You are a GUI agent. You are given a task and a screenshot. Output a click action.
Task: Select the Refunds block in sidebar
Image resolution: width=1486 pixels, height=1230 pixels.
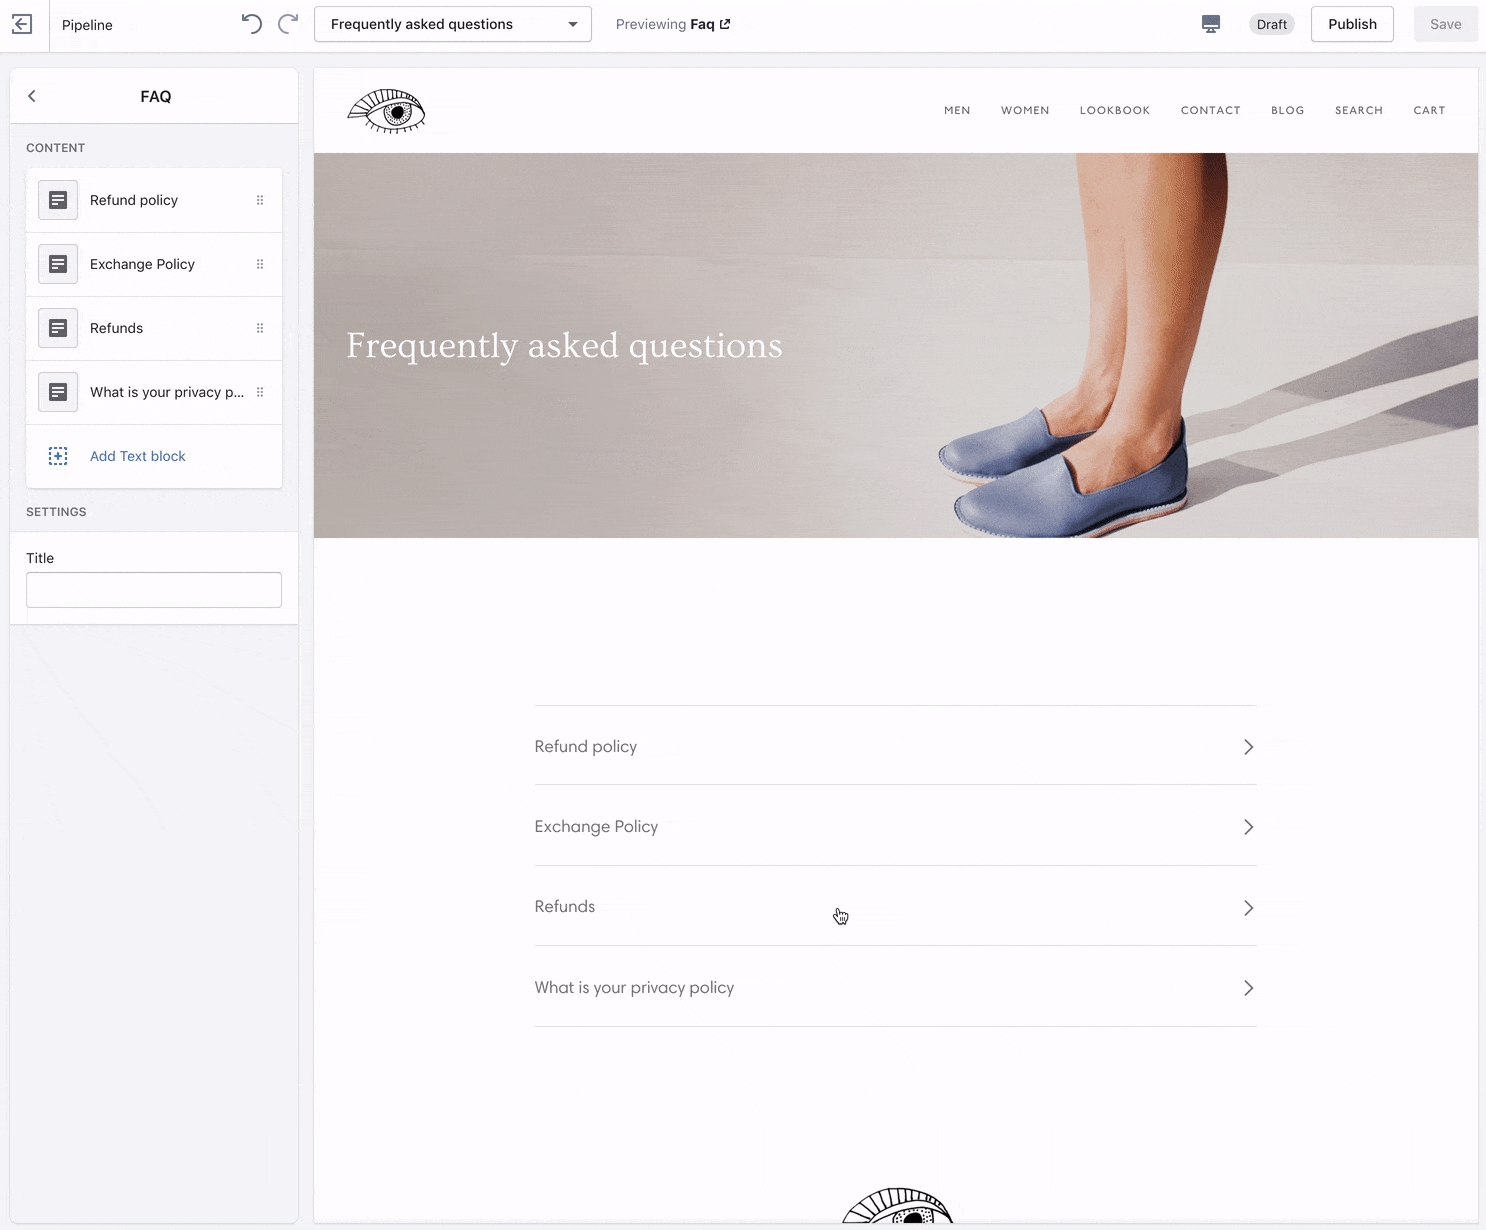117,328
